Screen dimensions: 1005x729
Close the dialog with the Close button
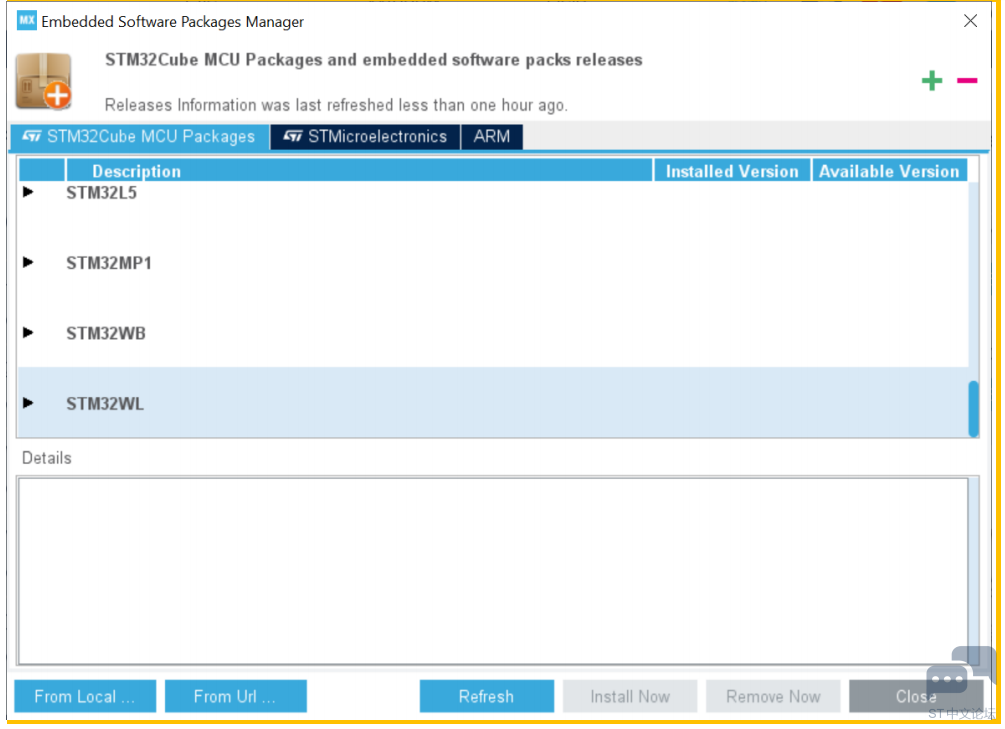pos(915,697)
